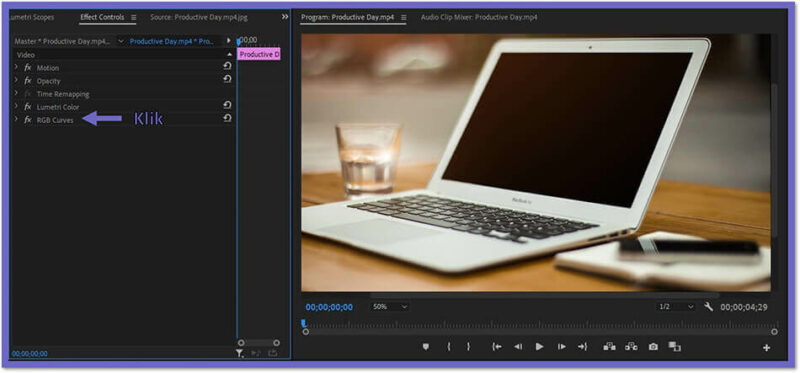Open the 50% zoom level dropdown

click(x=390, y=307)
